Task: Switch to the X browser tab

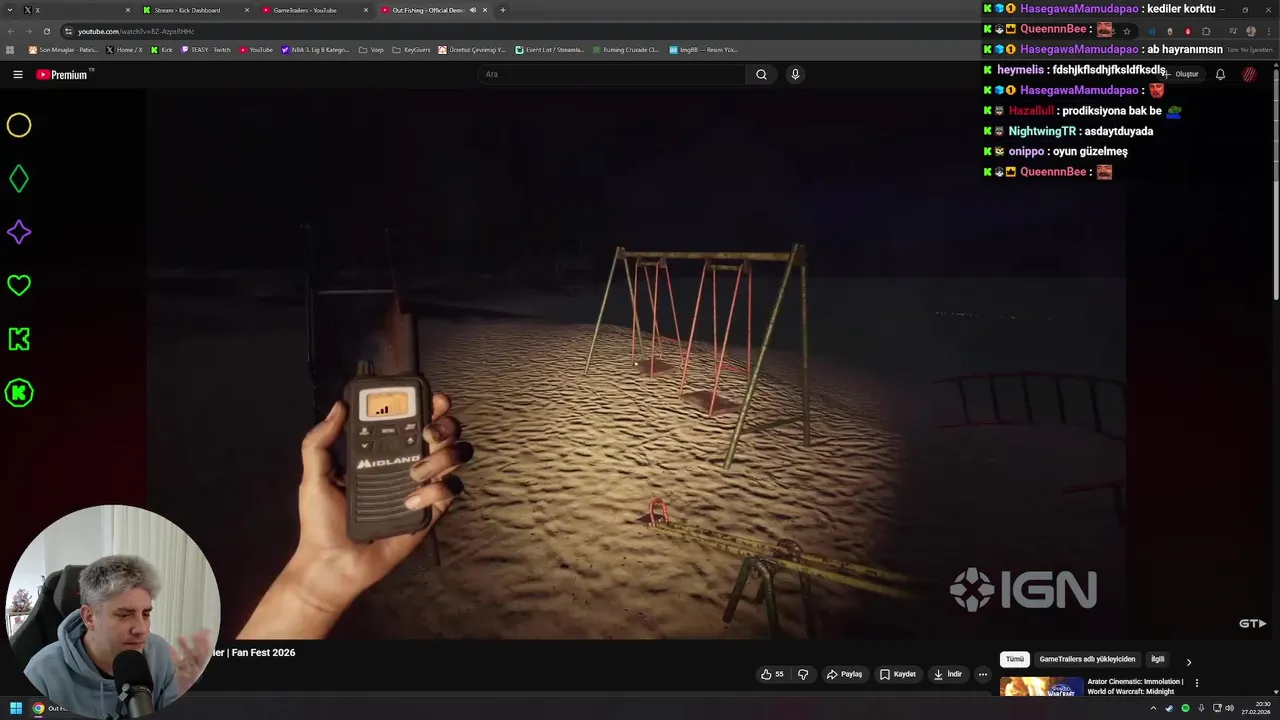Action: point(75,10)
